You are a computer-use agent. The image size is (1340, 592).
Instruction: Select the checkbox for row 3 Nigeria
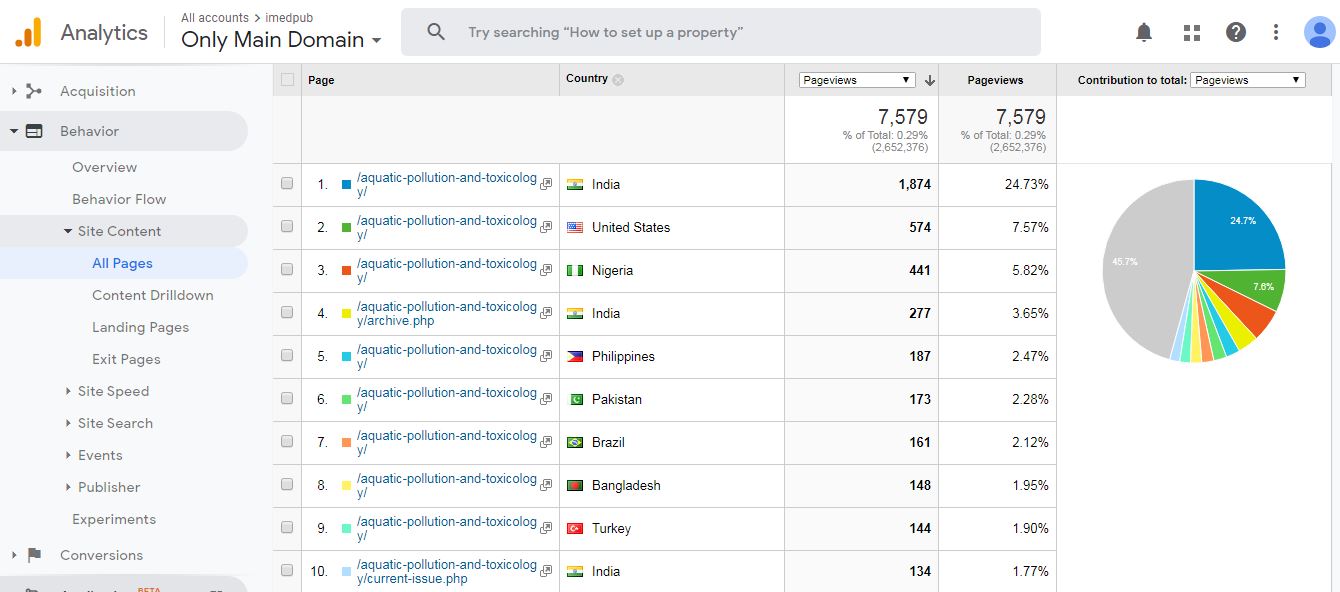[287, 270]
